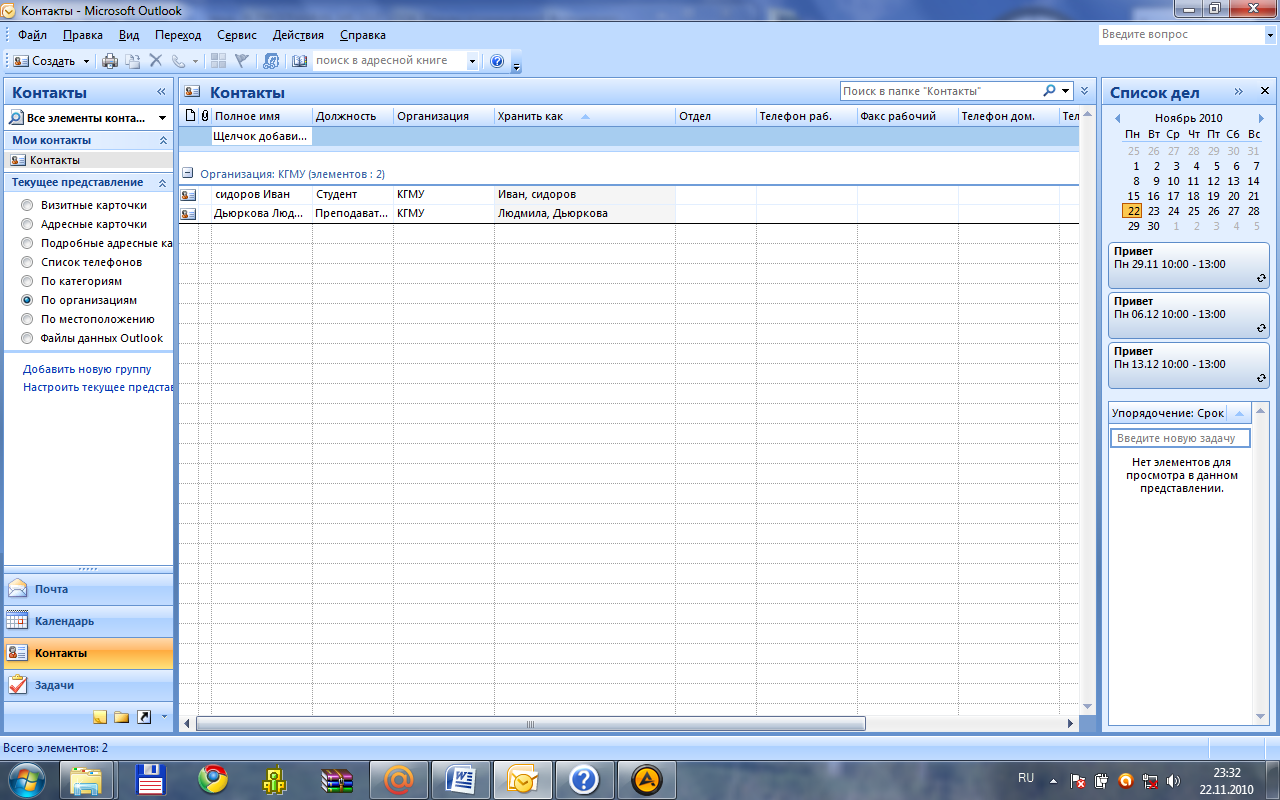Minimize the Список дел pane with chevrons

click(x=1239, y=91)
